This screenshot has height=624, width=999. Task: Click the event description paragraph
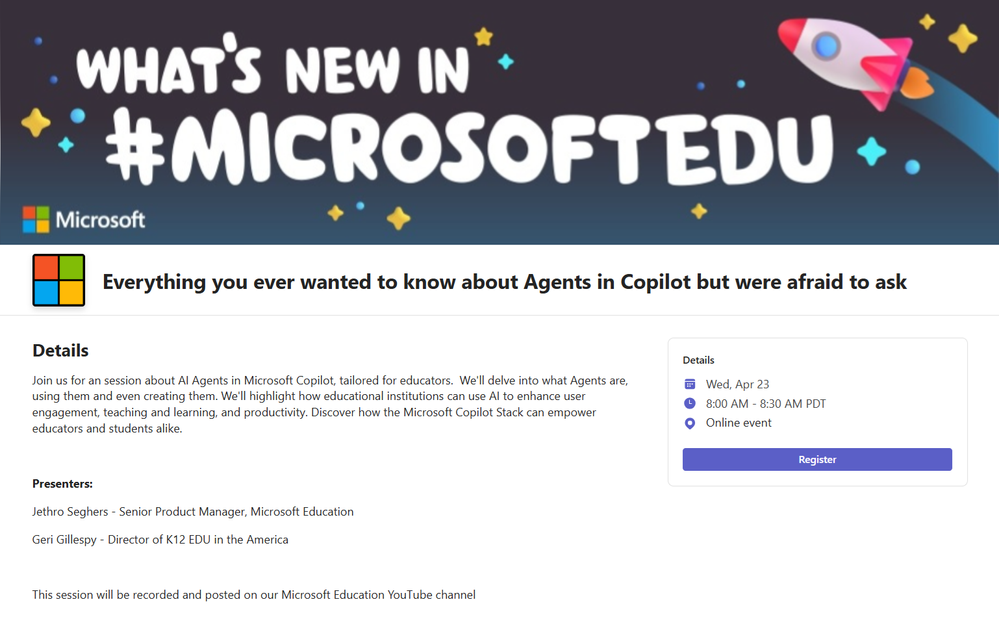(x=330, y=404)
